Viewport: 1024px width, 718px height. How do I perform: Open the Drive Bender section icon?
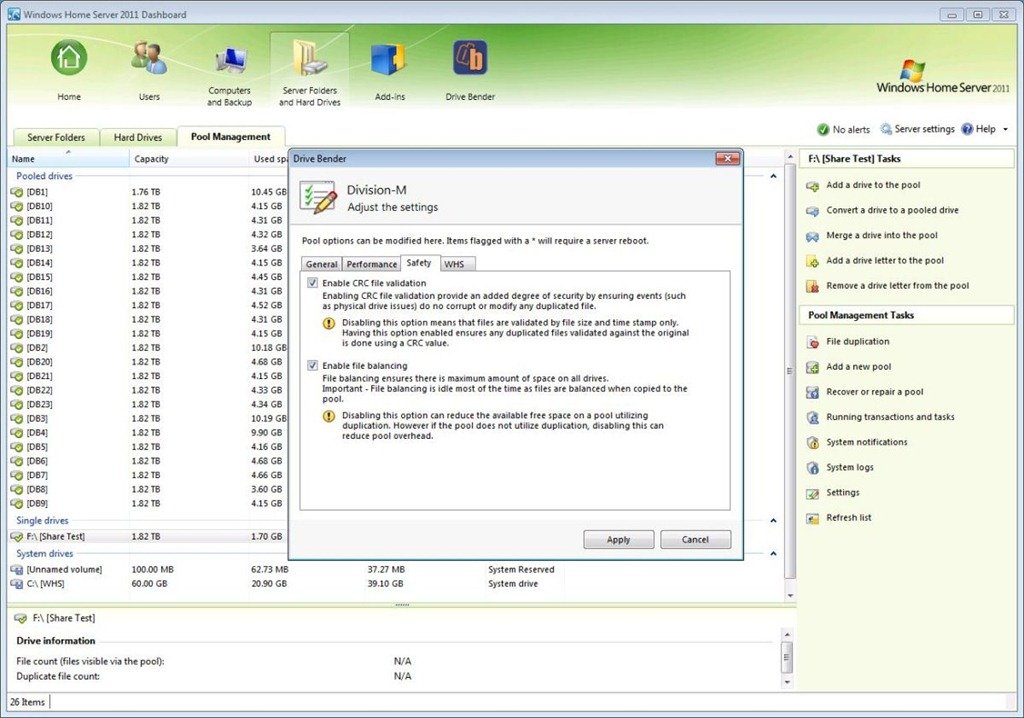[x=470, y=58]
